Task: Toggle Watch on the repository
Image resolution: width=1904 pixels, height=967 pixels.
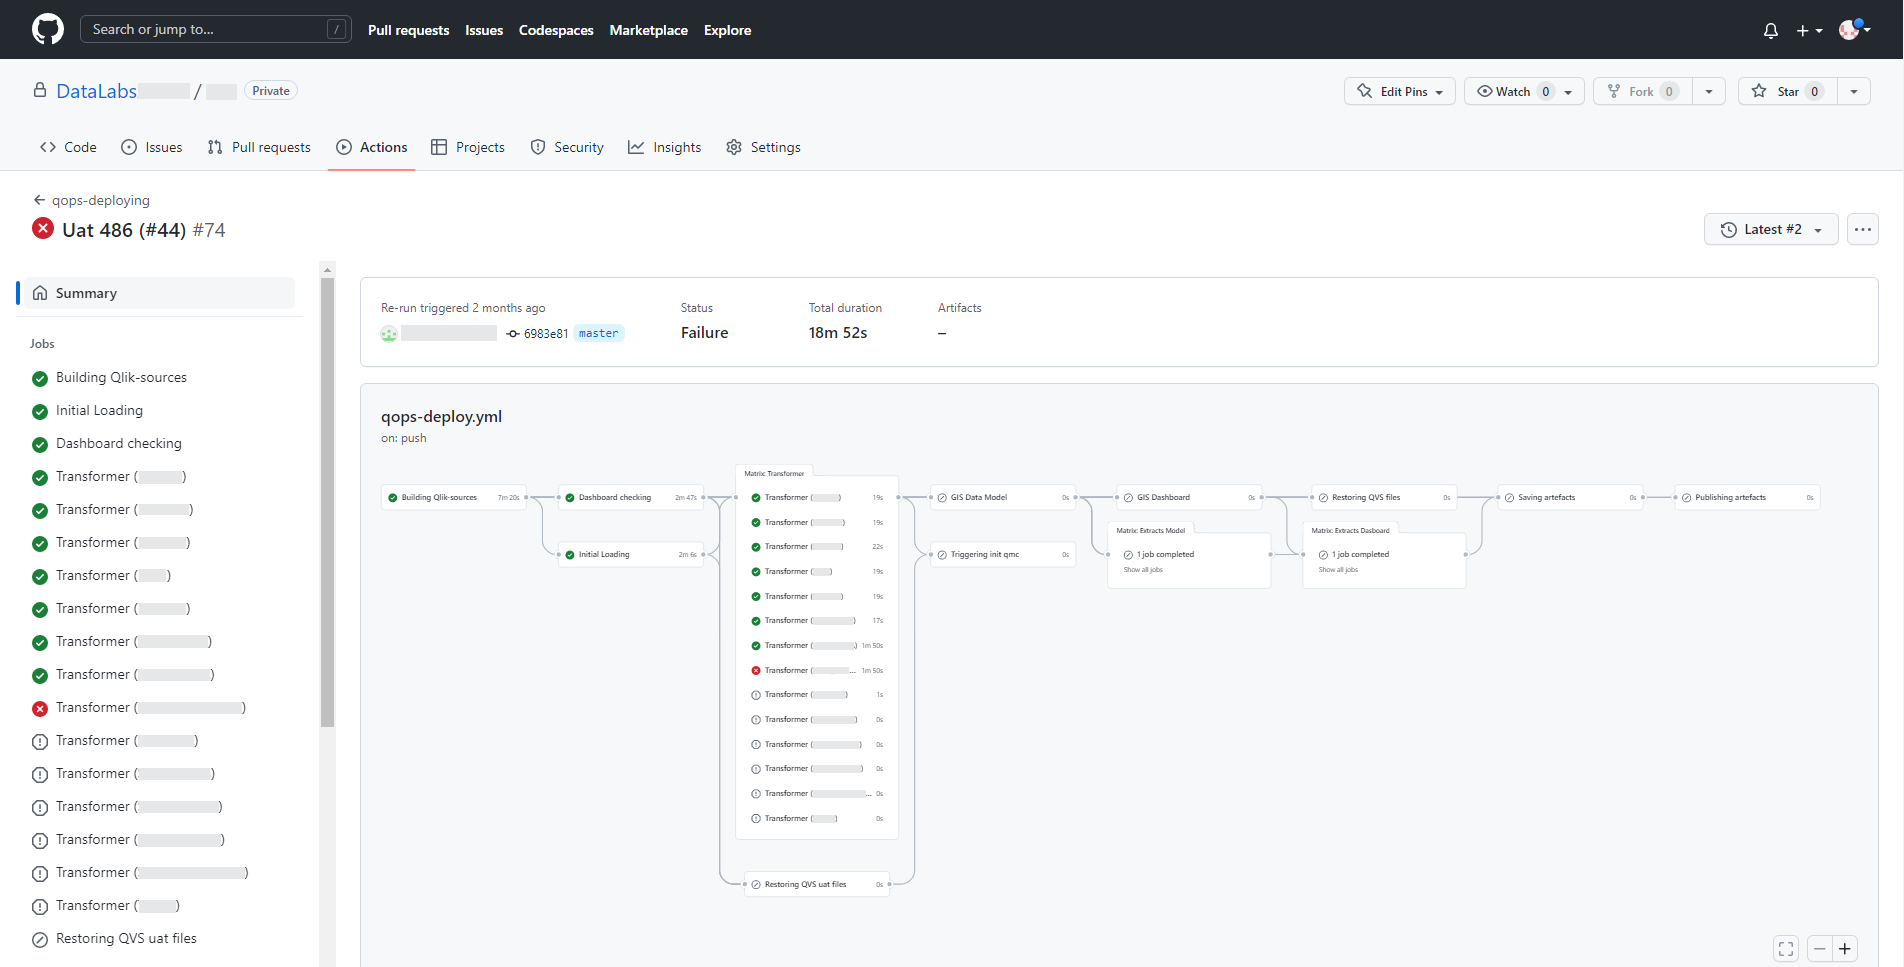Action: [x=1512, y=91]
